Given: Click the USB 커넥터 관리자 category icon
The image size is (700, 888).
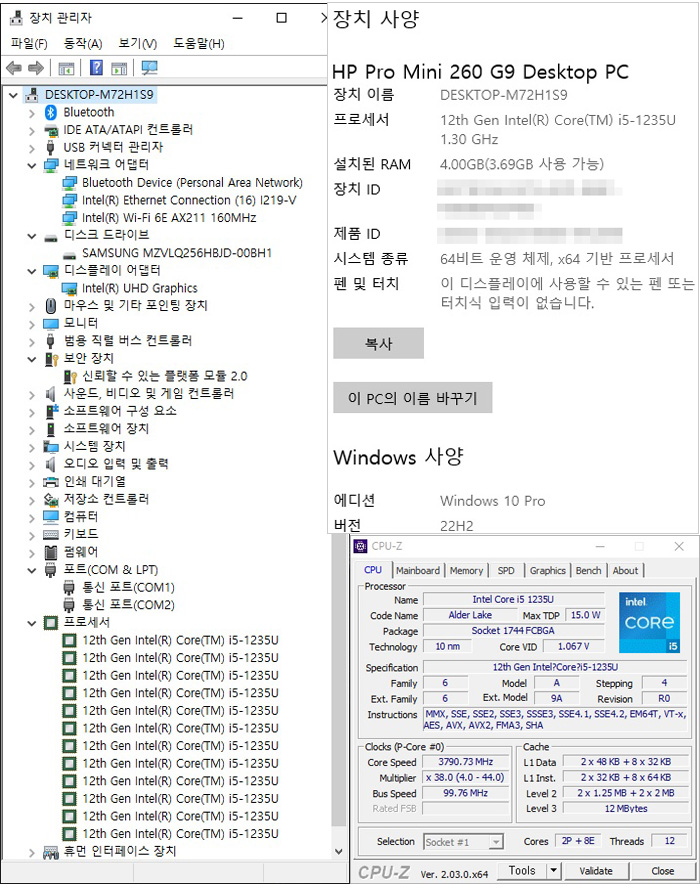Looking at the screenshot, I should click(x=50, y=147).
